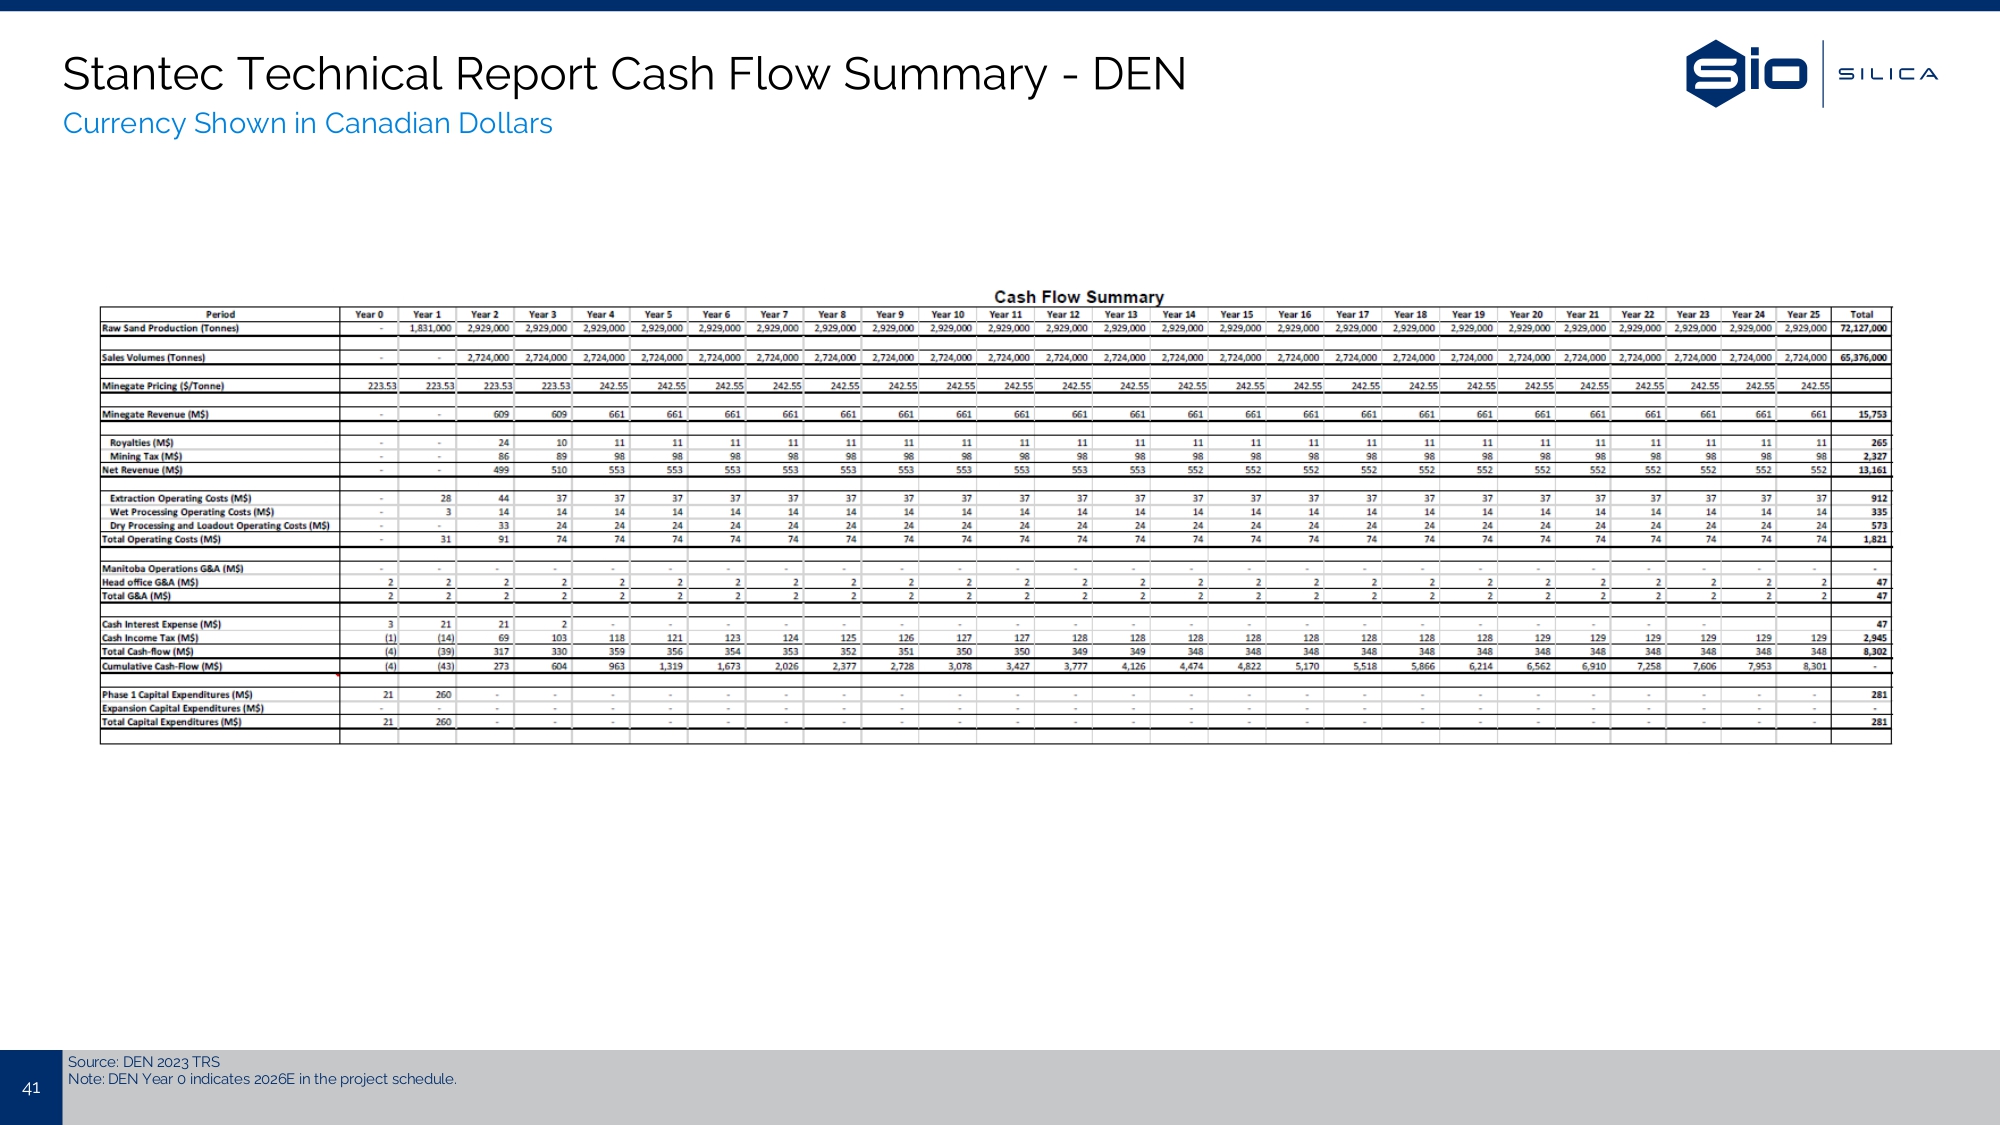This screenshot has width=2000, height=1125.
Task: Click the 'Mining Tax (M$)' row label
Action: coord(146,456)
